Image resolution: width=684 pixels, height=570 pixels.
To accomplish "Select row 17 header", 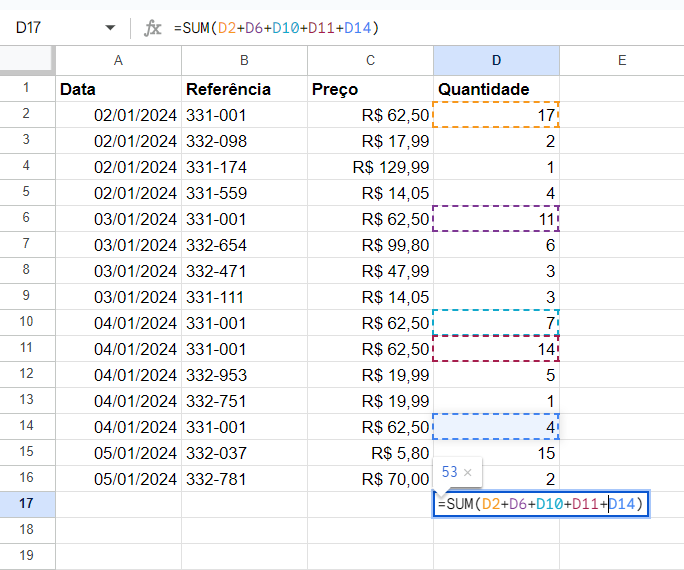I will 27,504.
